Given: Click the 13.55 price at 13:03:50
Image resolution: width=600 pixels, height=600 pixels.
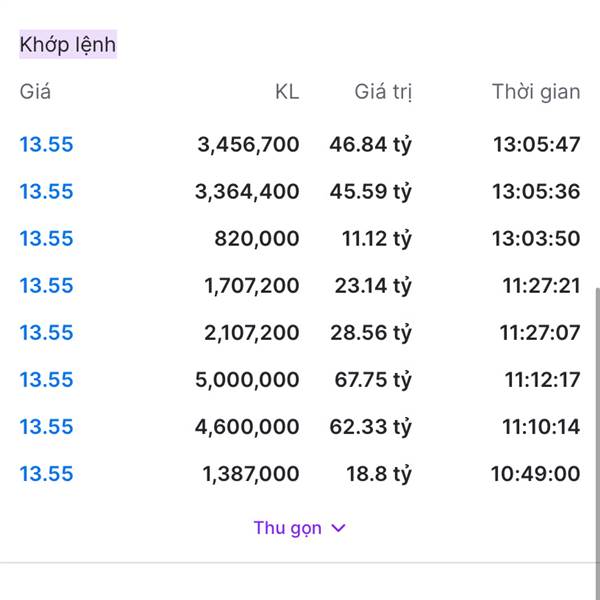Looking at the screenshot, I should 46,238.
